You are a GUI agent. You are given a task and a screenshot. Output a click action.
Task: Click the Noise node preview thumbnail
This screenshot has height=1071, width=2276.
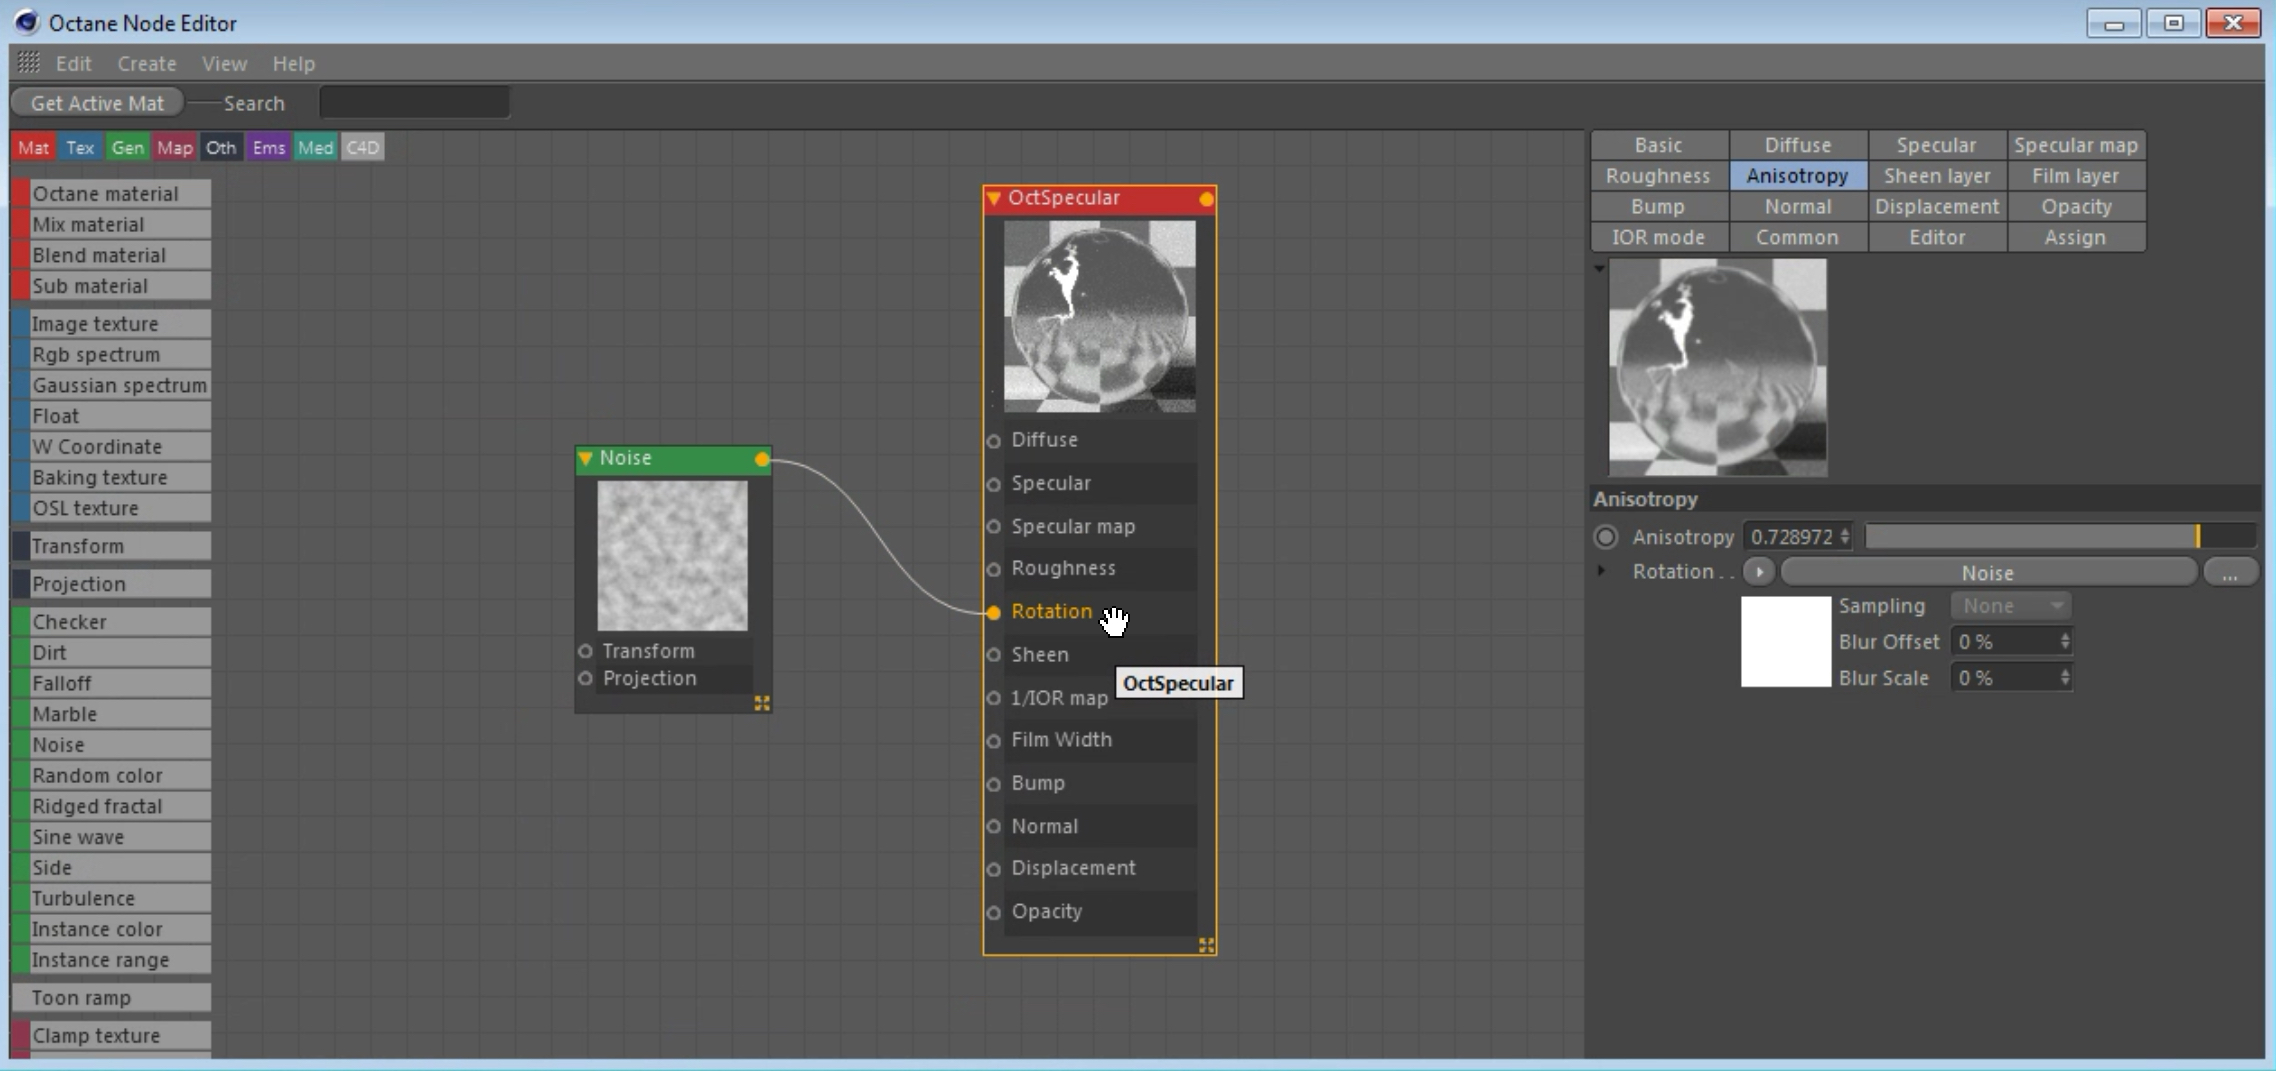[672, 556]
